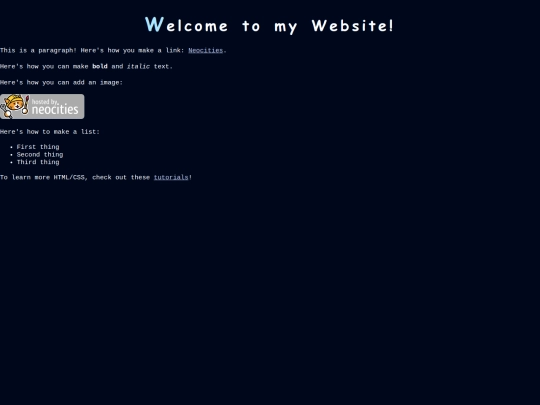Image resolution: width=540 pixels, height=405 pixels.
Task: Select the "First thing" list item
Action: (38, 147)
